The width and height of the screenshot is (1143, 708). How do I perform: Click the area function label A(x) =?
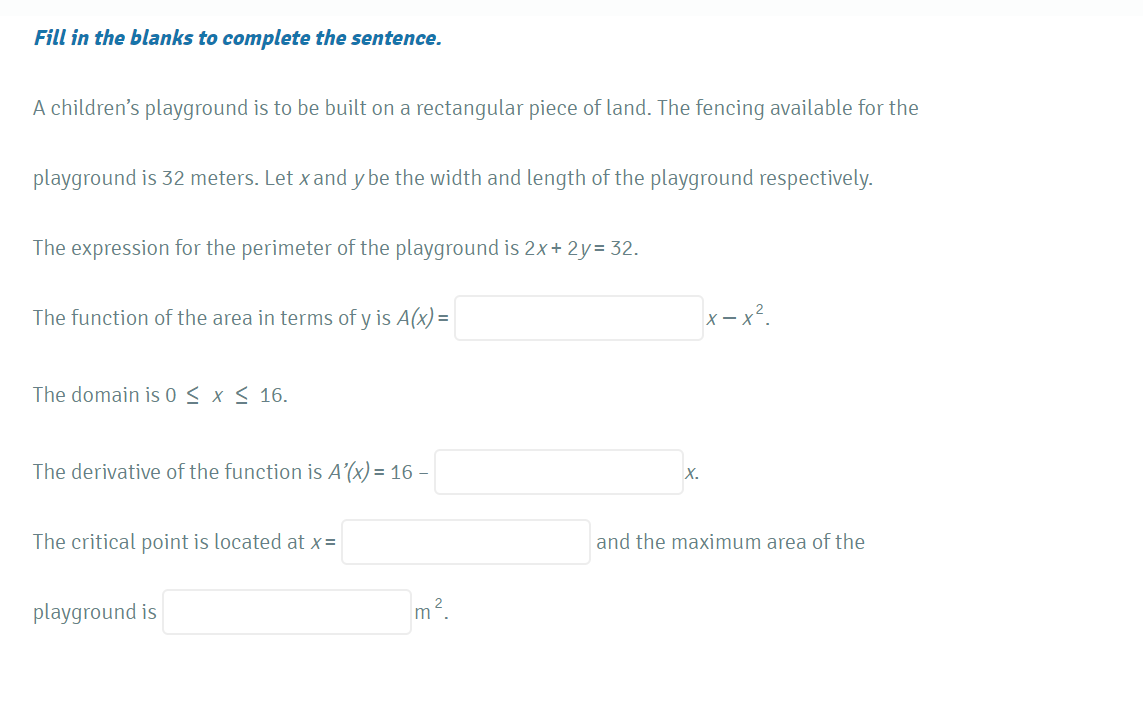tap(423, 317)
